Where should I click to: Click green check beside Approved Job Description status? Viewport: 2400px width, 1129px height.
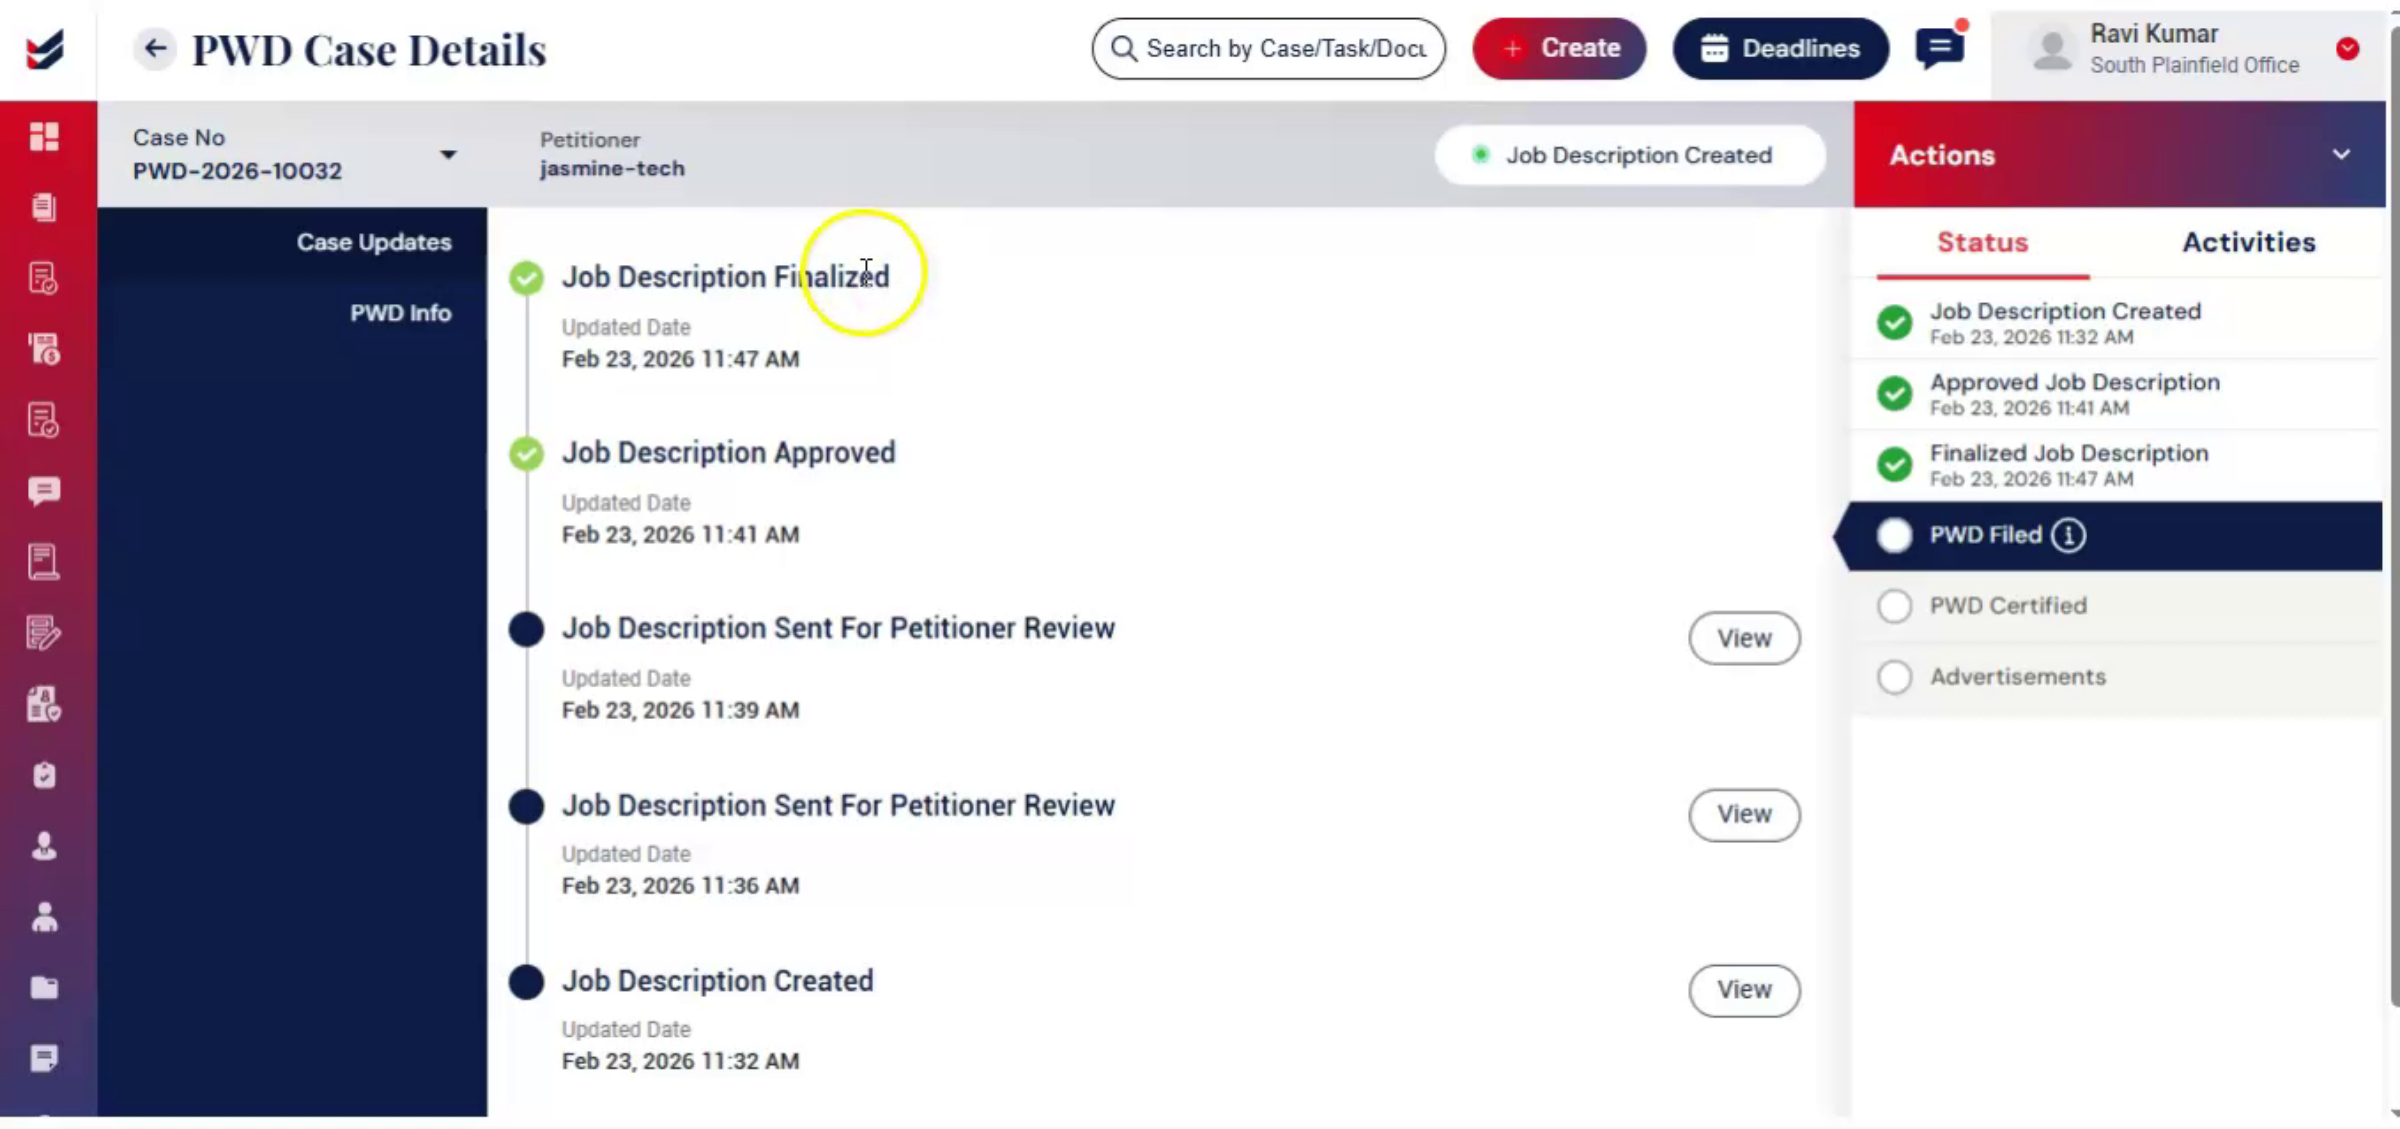tap(1894, 393)
